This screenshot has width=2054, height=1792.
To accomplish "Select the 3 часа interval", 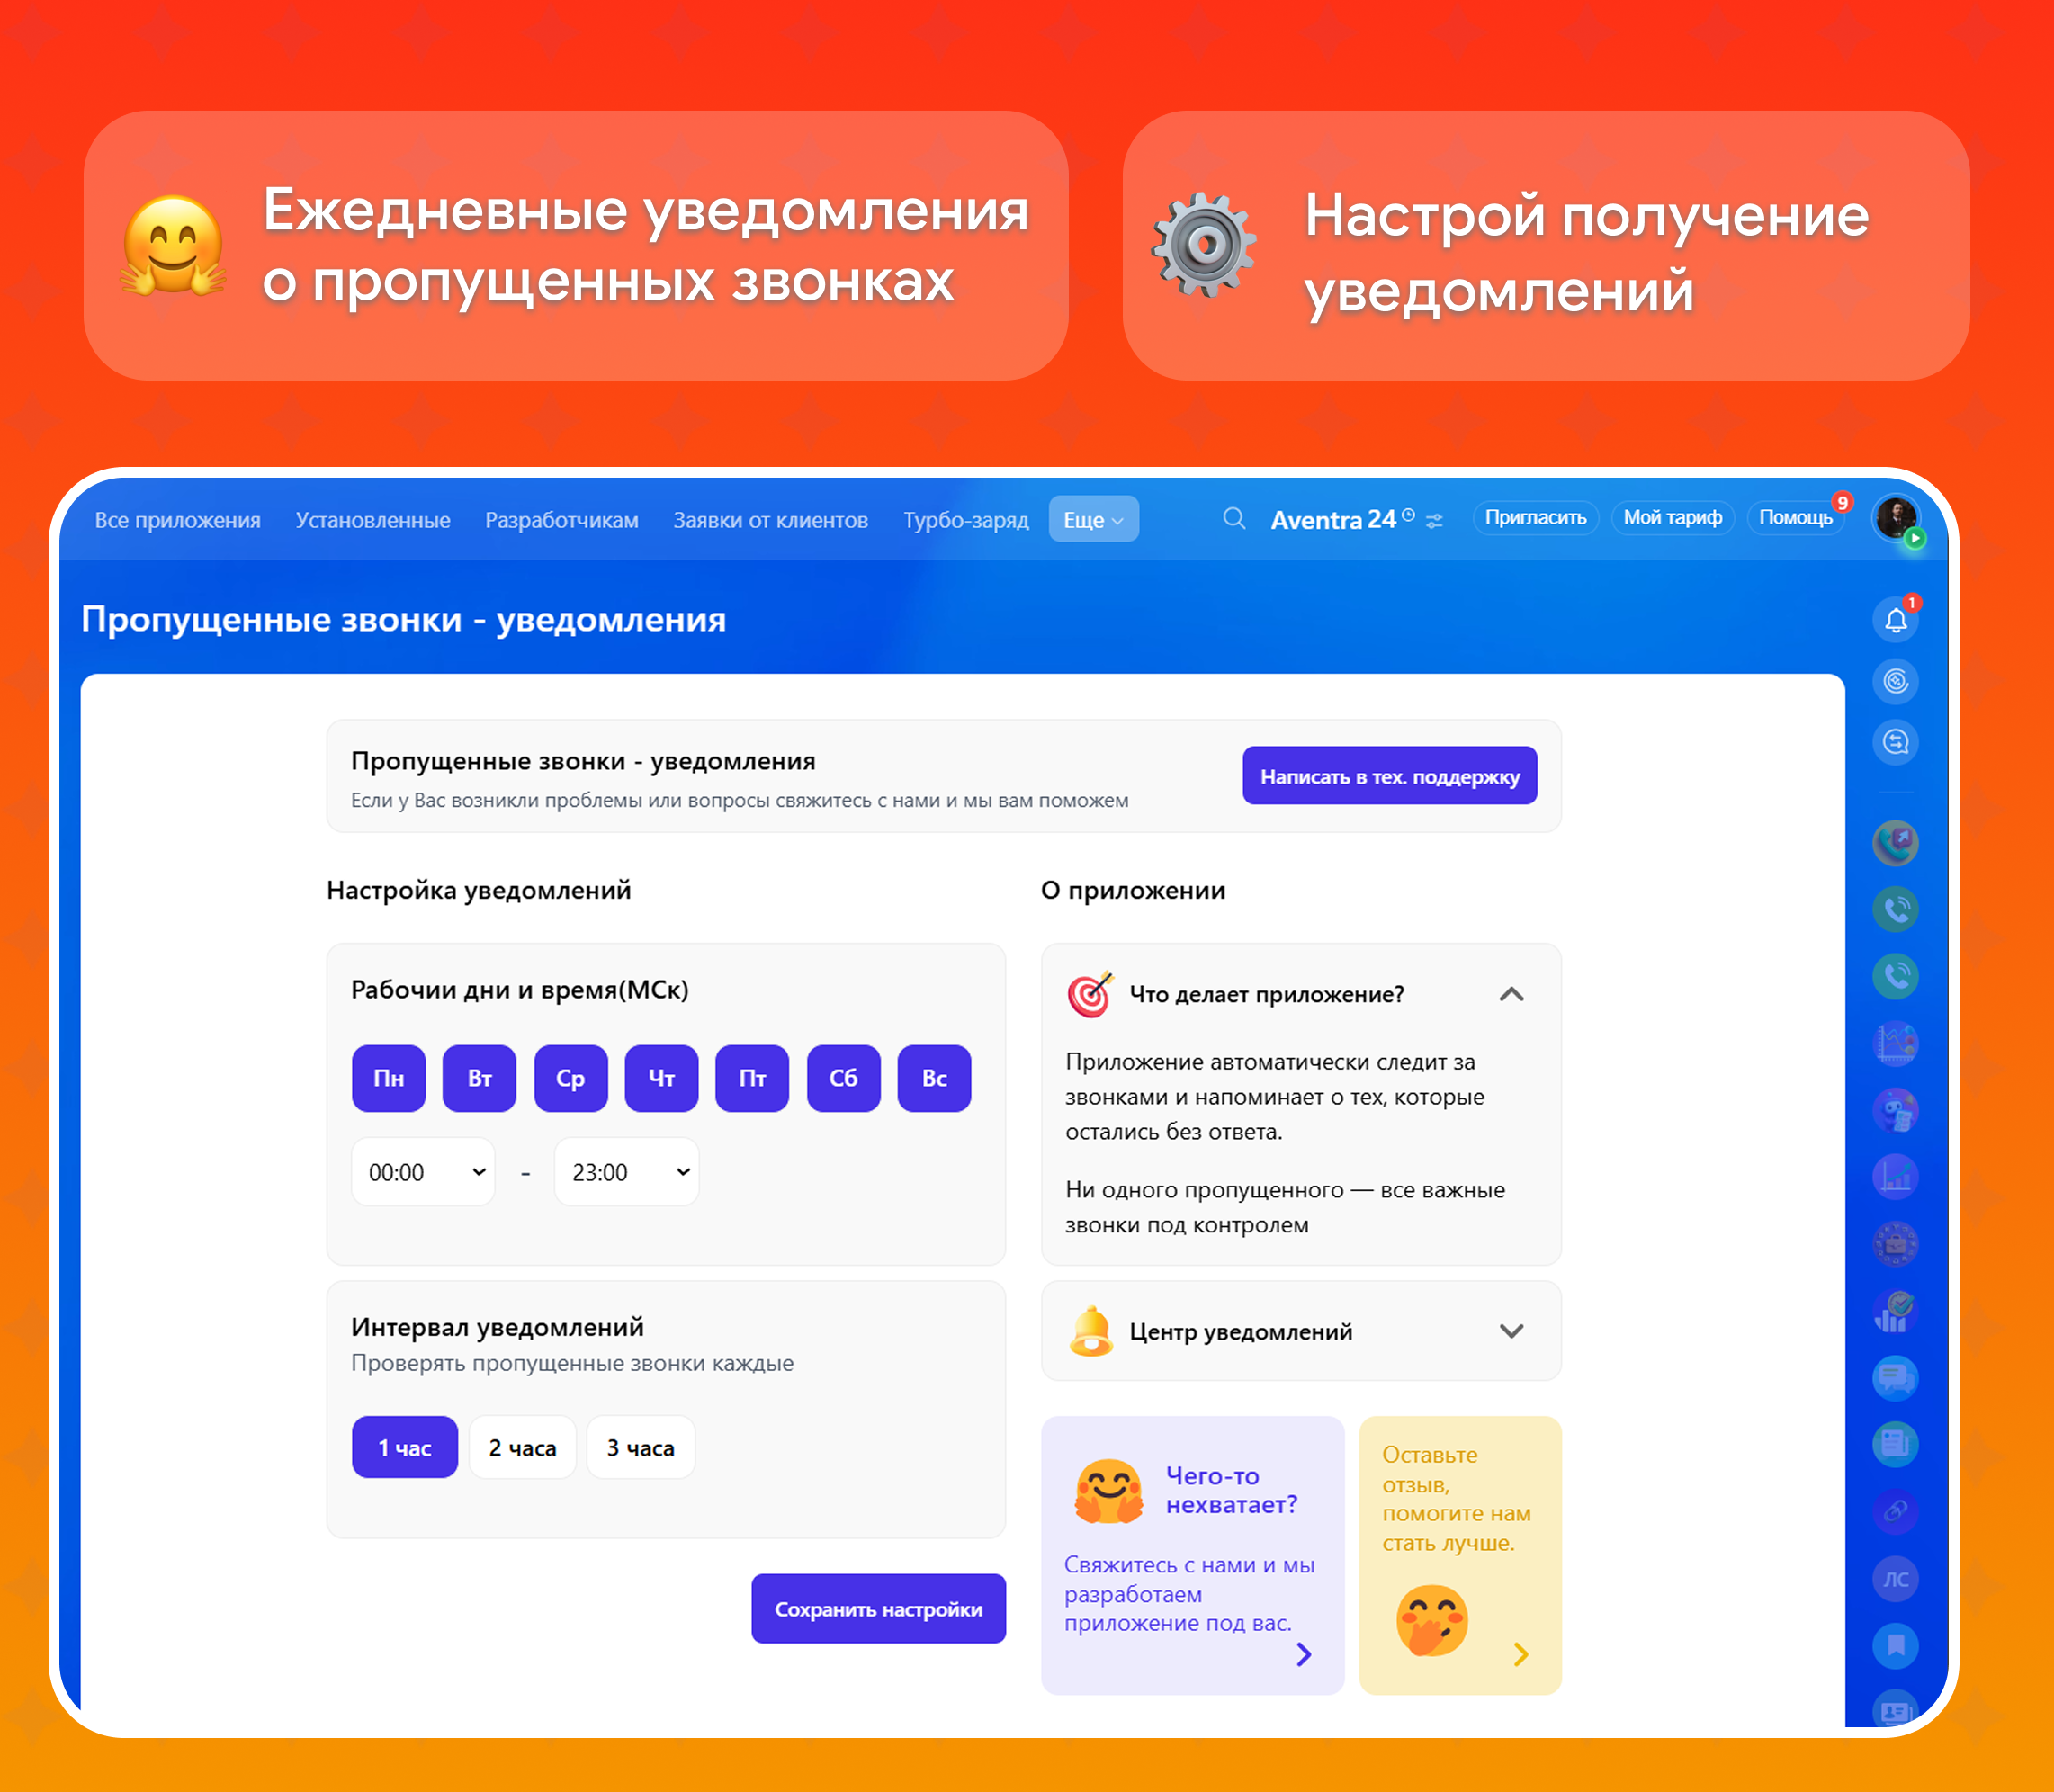I will 640,1447.
